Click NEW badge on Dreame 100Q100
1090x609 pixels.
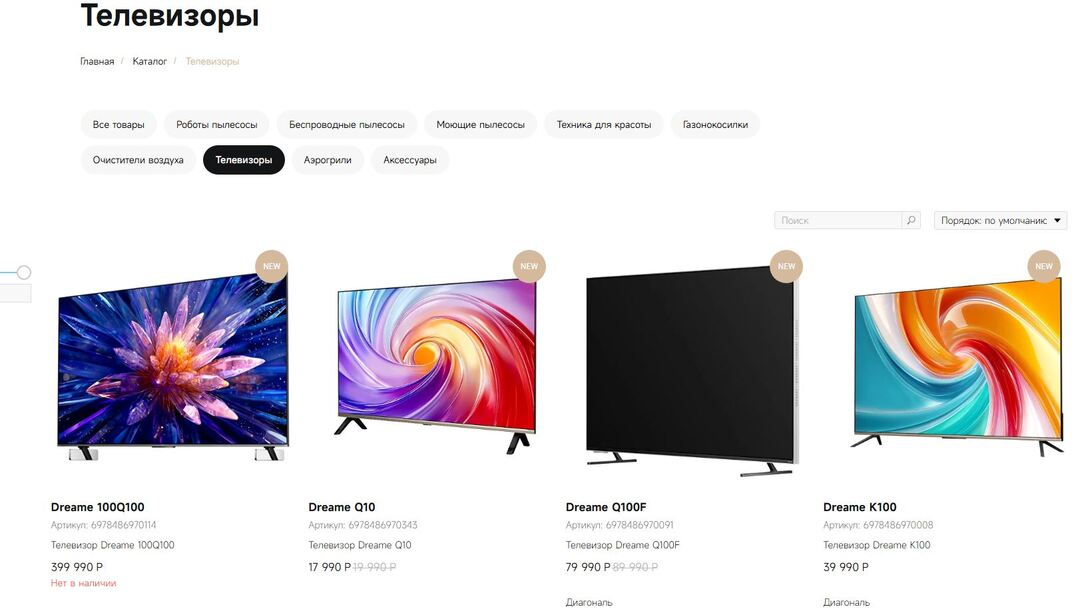click(x=272, y=266)
